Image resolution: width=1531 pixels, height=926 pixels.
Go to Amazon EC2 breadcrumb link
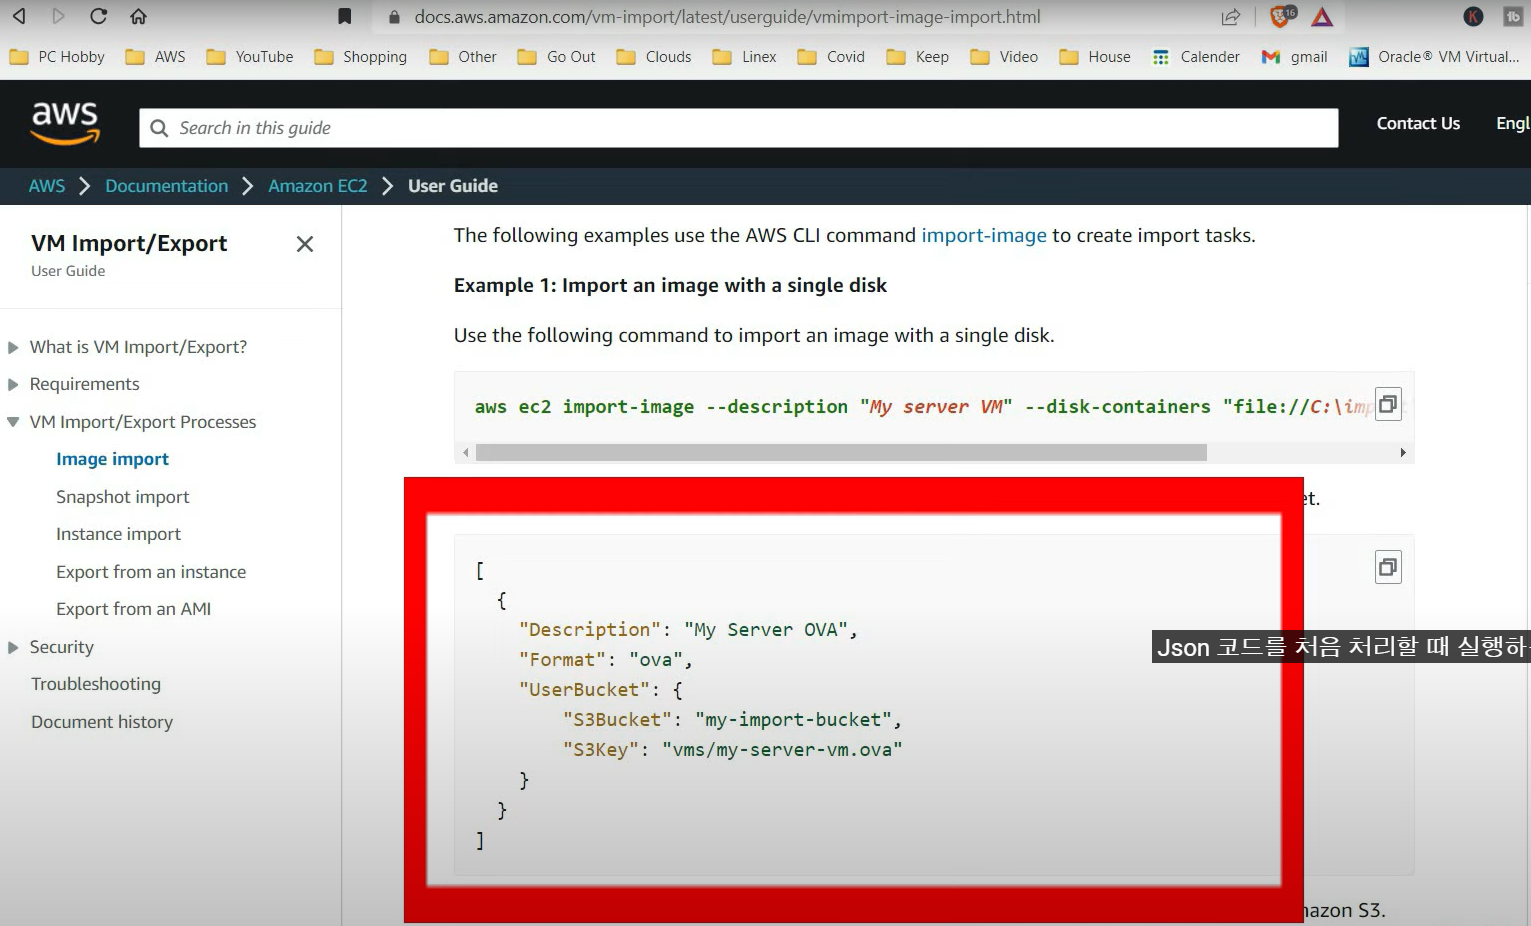click(x=318, y=186)
